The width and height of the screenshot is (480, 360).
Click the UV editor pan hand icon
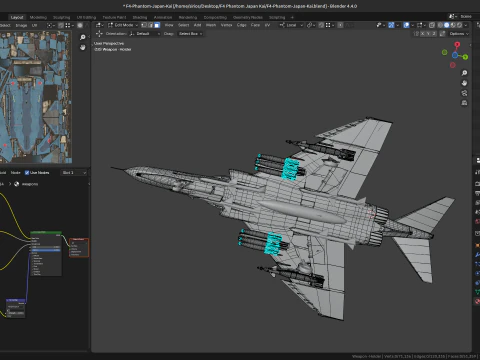[x=83, y=47]
